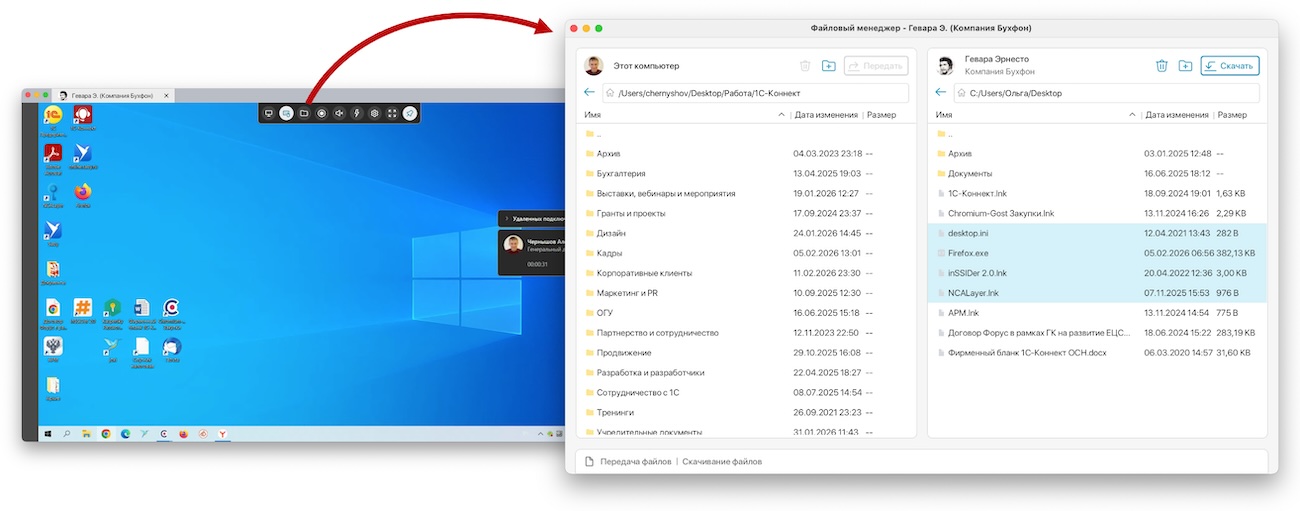Mute sound in remote session toolbar
The image size is (1300, 511).
pos(339,113)
